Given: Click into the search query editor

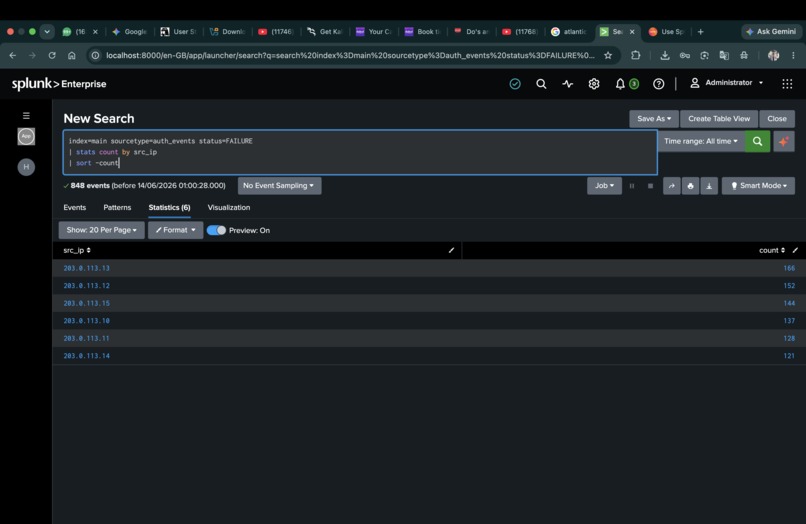Looking at the screenshot, I should point(360,152).
